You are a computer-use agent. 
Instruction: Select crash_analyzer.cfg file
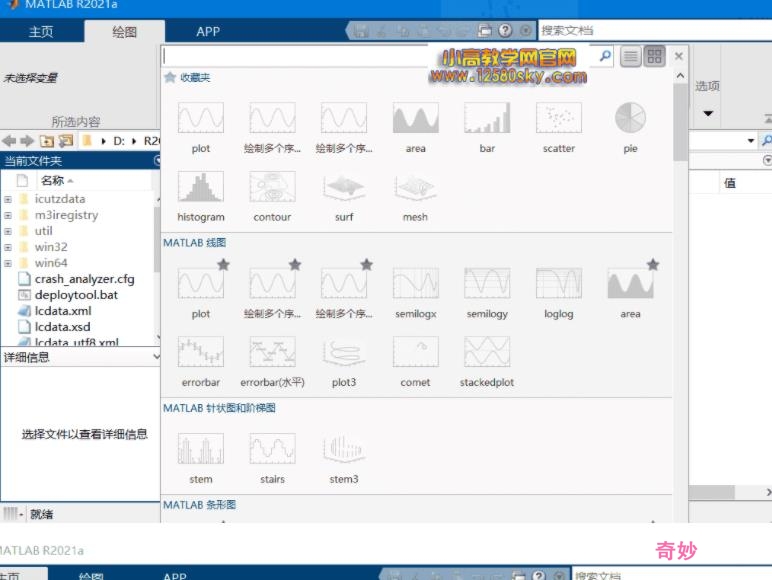coord(84,279)
